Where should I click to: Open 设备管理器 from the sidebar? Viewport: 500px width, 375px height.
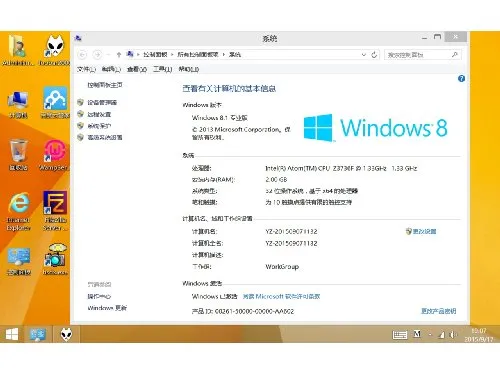coord(102,103)
